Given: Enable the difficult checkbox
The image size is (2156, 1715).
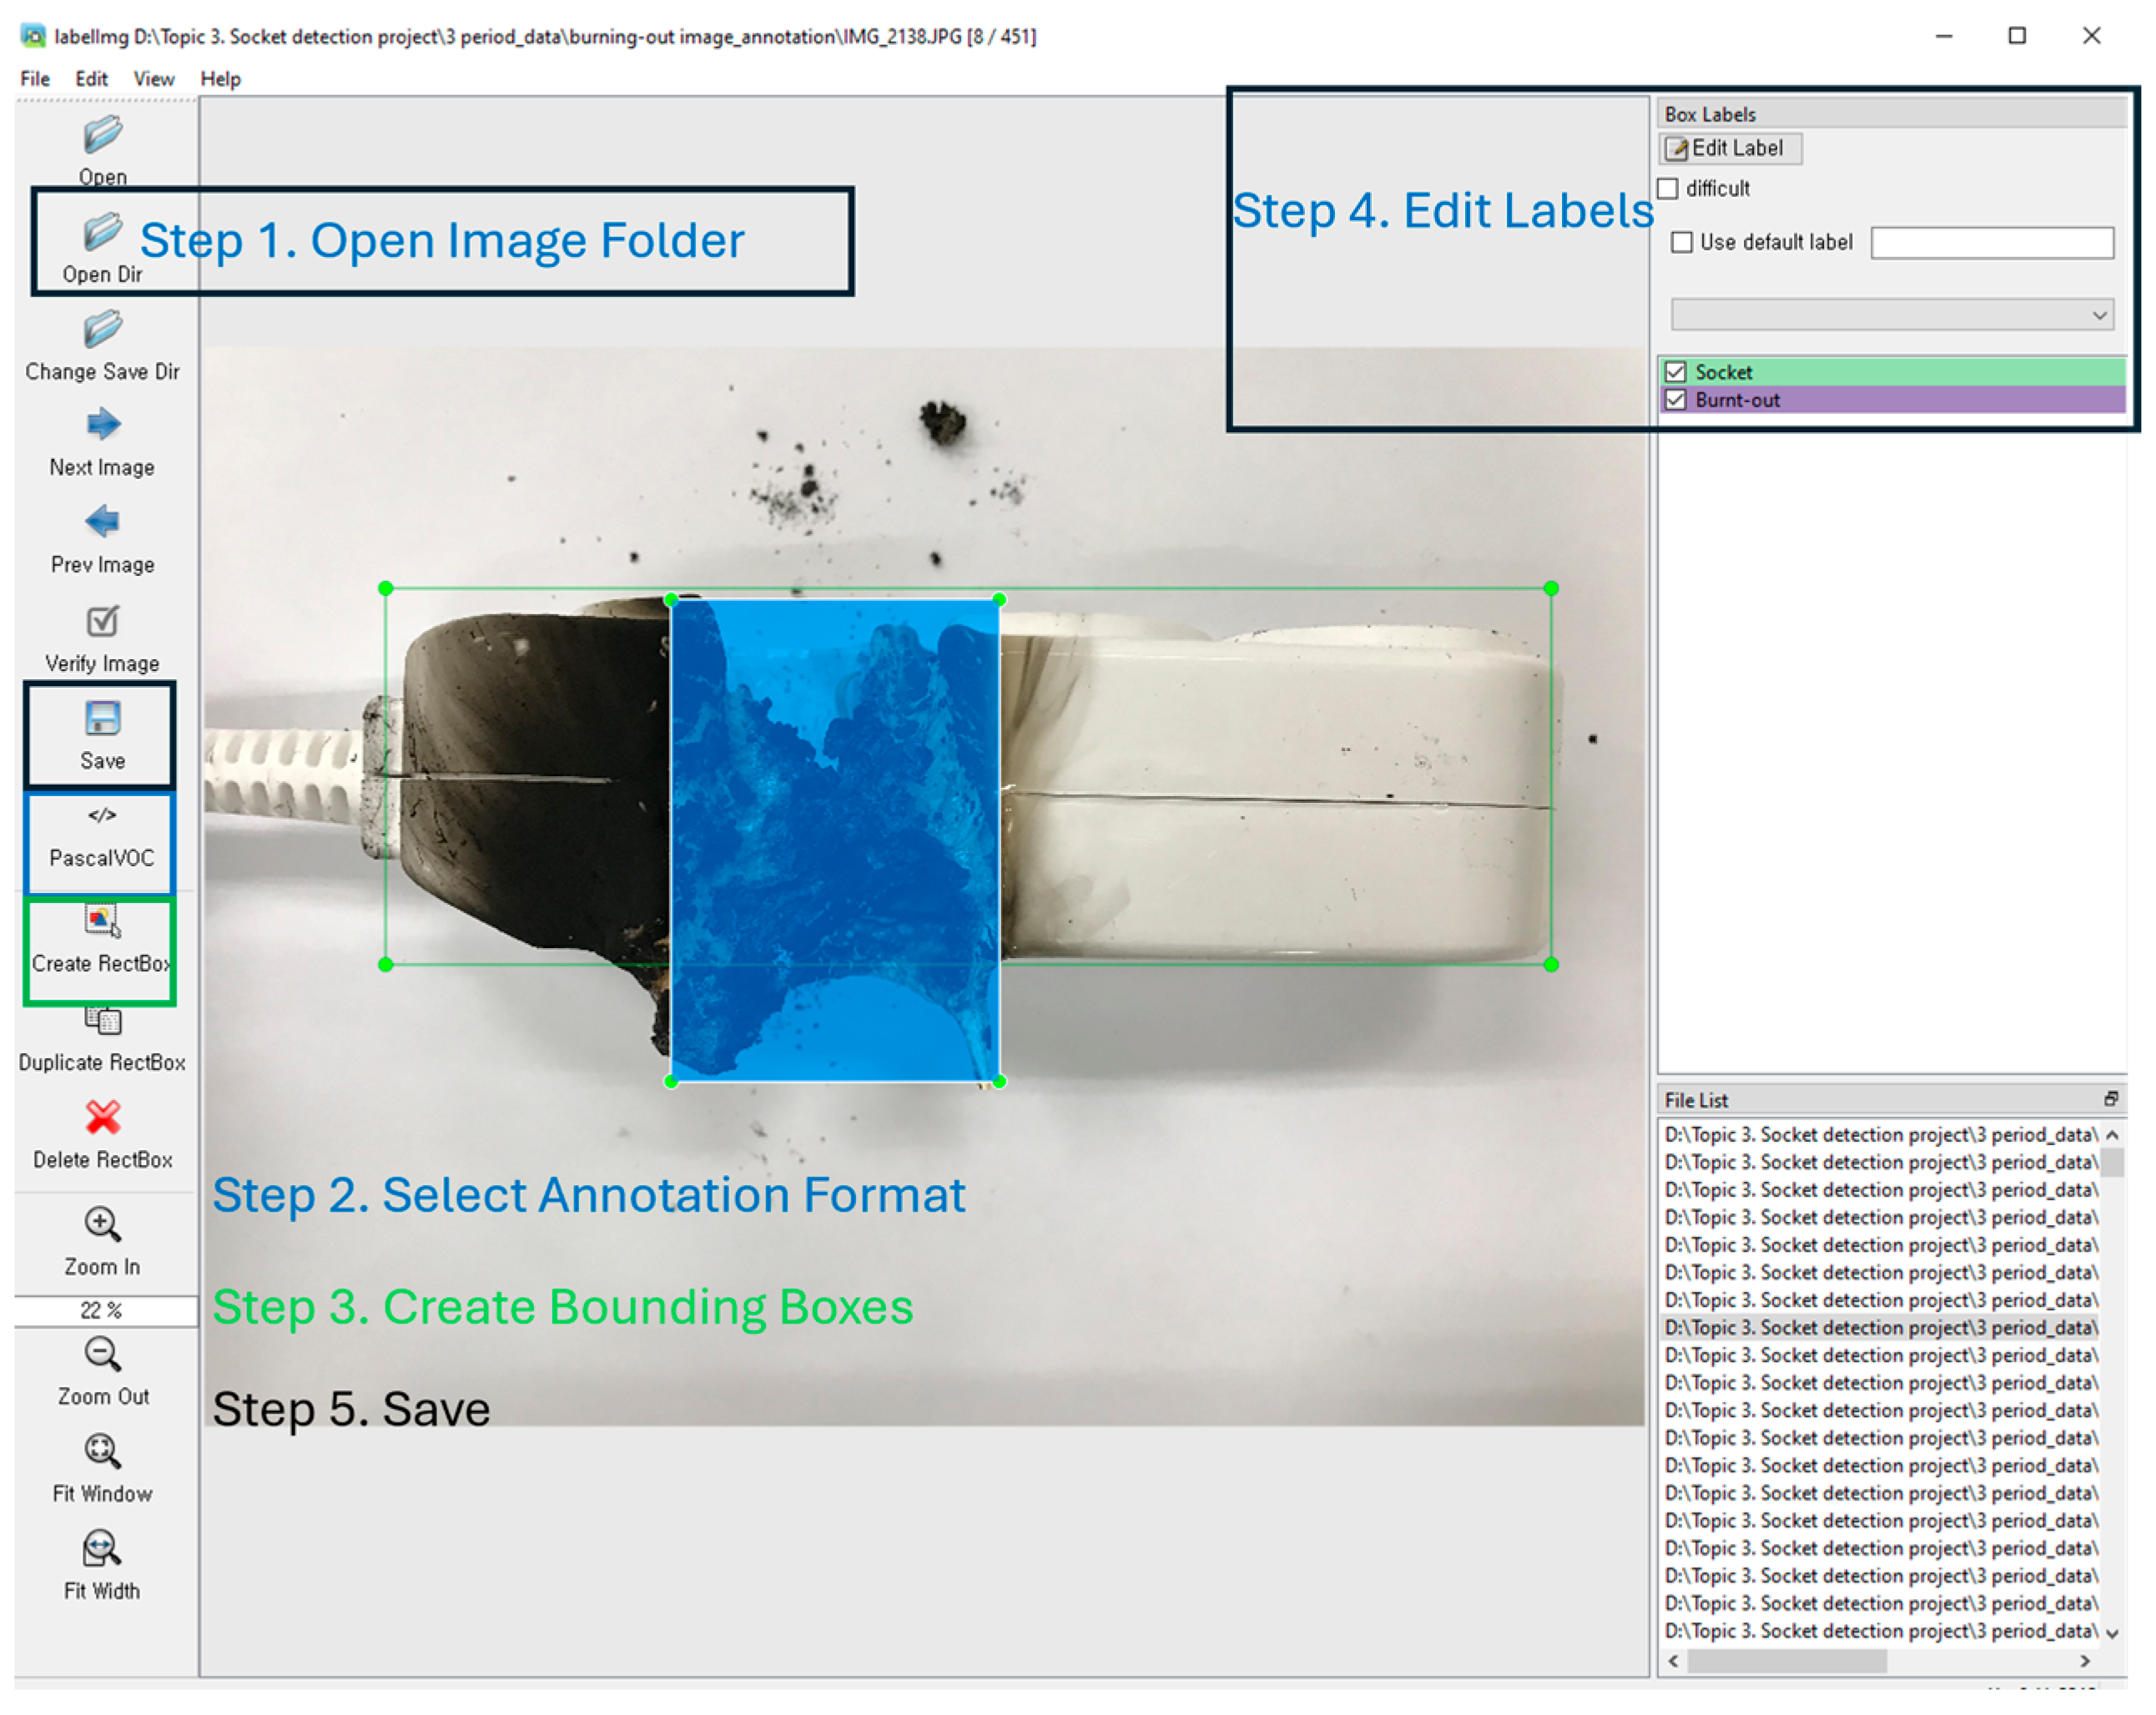Looking at the screenshot, I should point(1669,189).
